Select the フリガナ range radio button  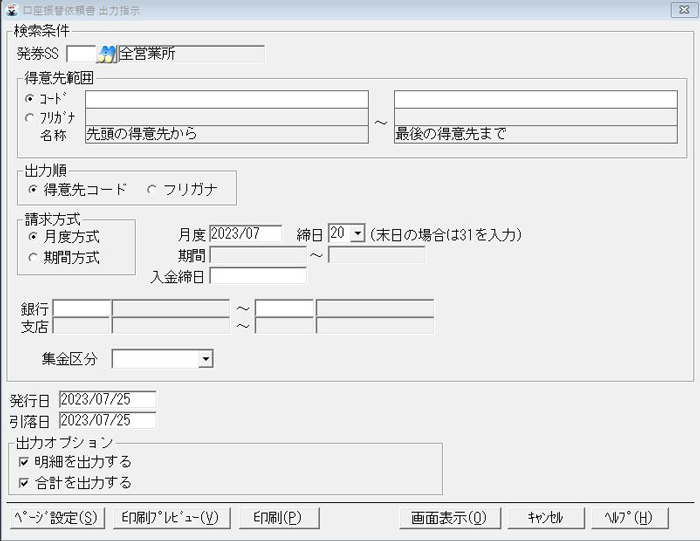coord(29,117)
